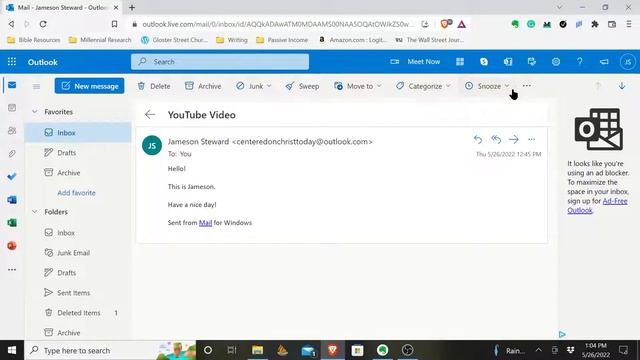Follow the Mail link in signature
The width and height of the screenshot is (640, 360).
click(205, 222)
